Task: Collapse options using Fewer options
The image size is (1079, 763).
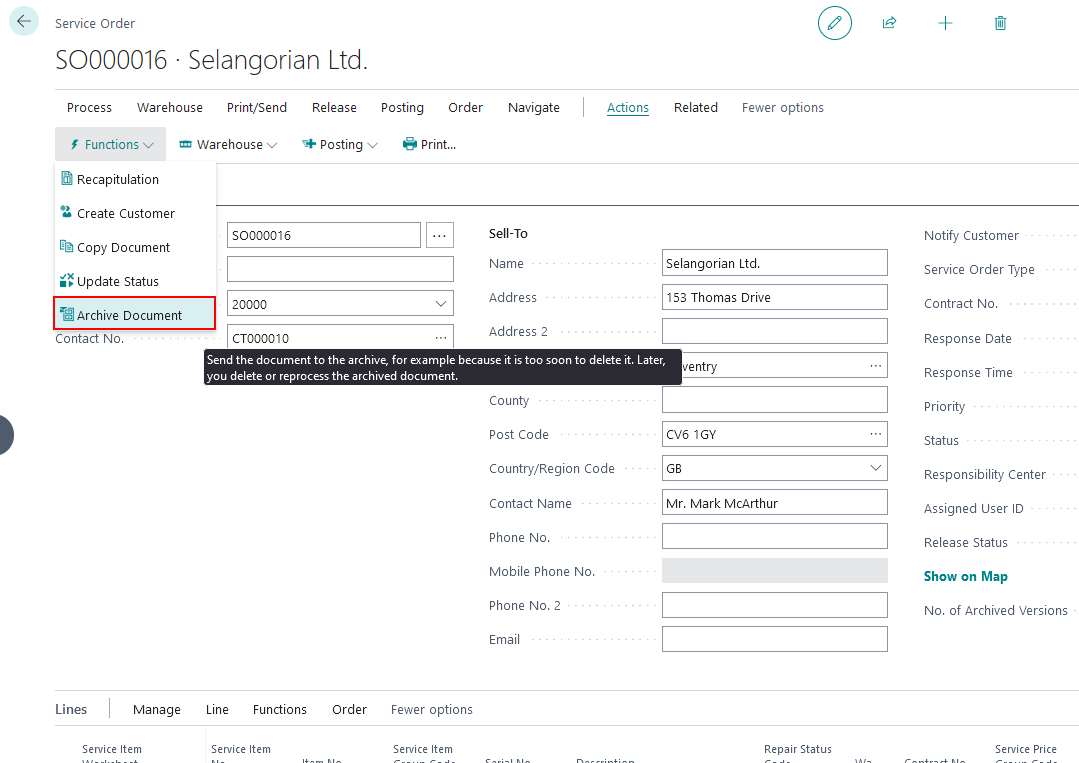Action: coord(782,107)
